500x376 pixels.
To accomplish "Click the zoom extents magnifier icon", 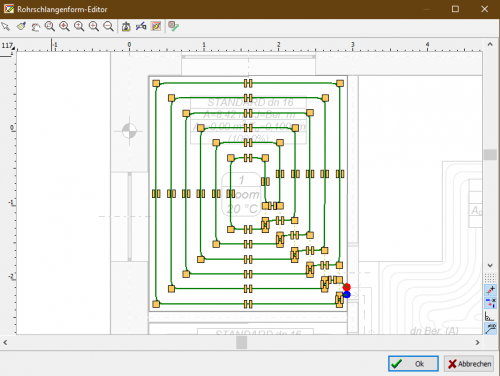I will [x=64, y=26].
